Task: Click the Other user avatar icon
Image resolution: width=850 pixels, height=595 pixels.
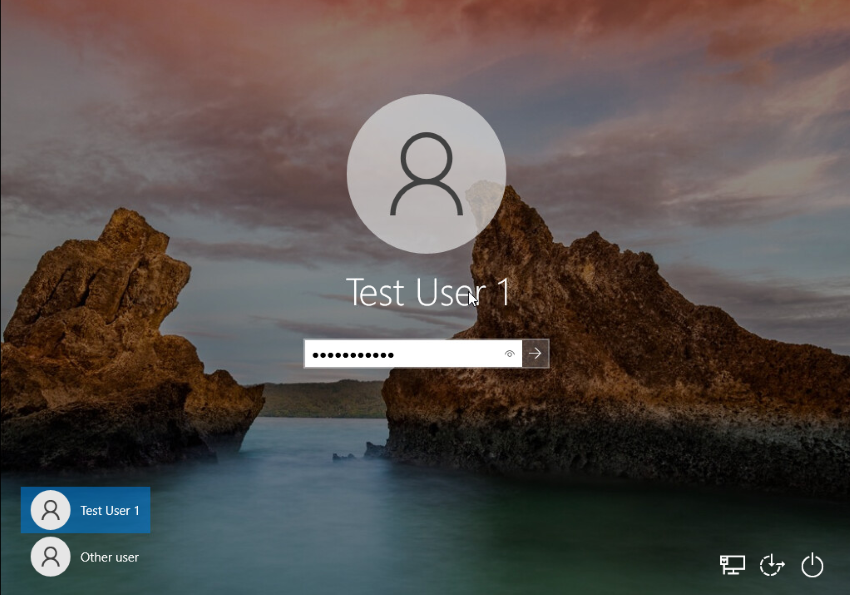Action: coord(50,557)
